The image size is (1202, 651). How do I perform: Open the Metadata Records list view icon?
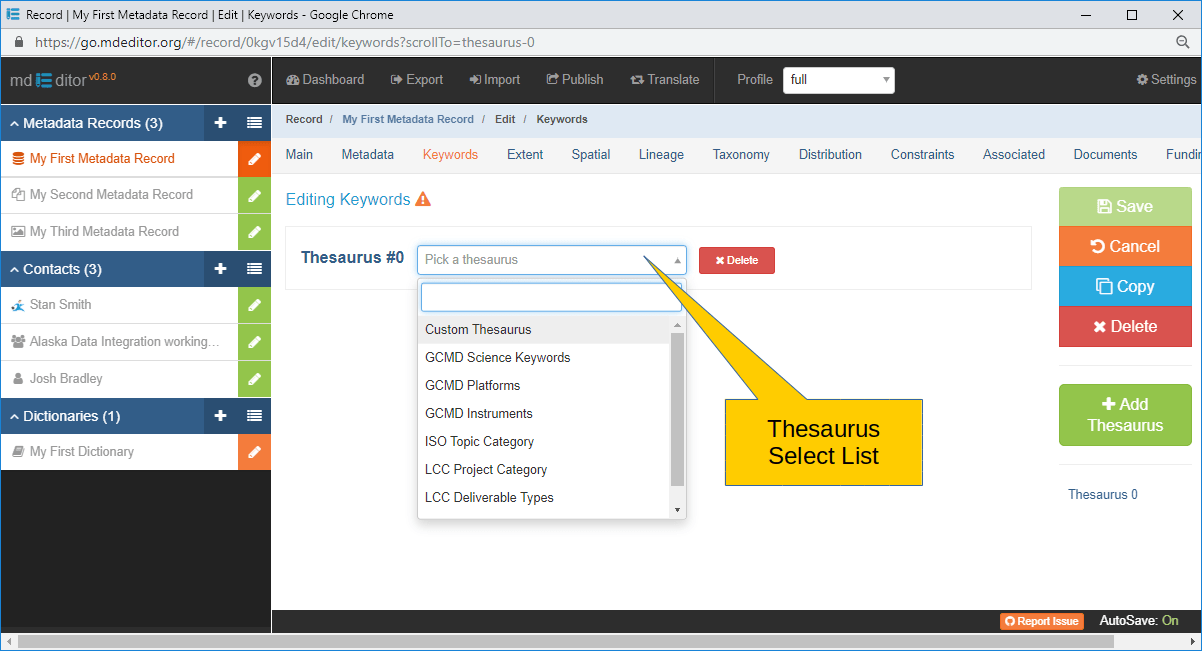click(x=253, y=122)
